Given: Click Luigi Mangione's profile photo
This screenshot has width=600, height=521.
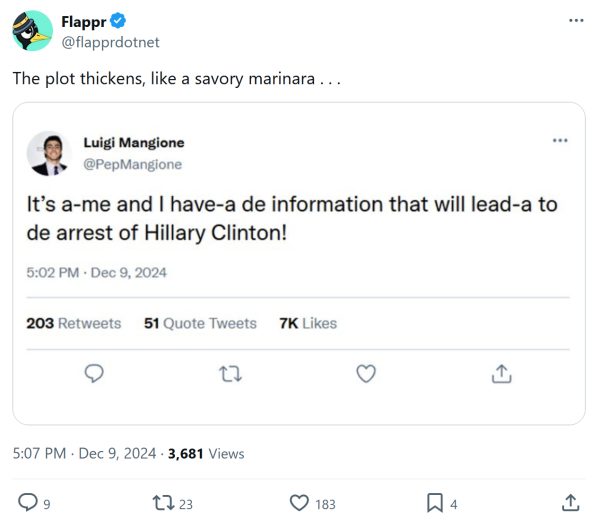Looking at the screenshot, I should click(x=47, y=153).
